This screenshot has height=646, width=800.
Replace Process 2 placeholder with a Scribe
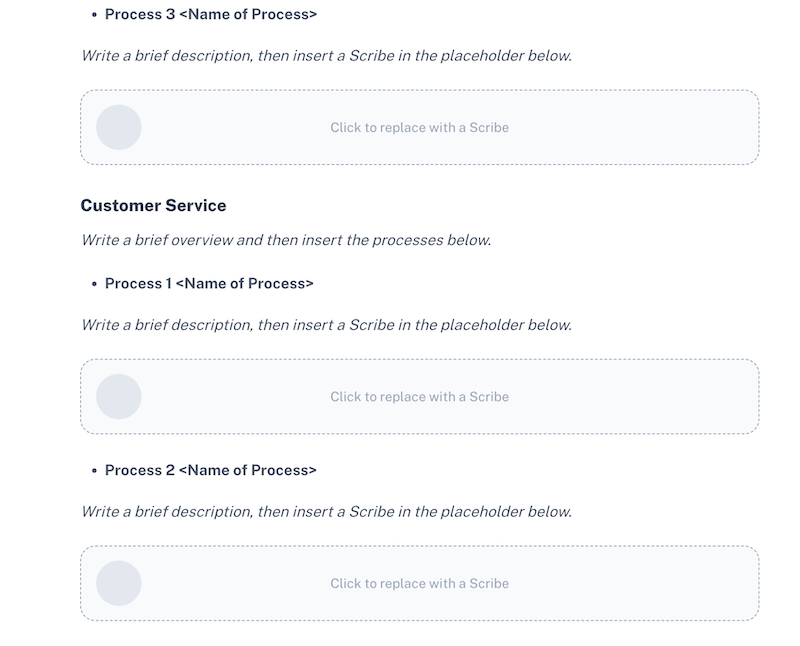coord(419,583)
